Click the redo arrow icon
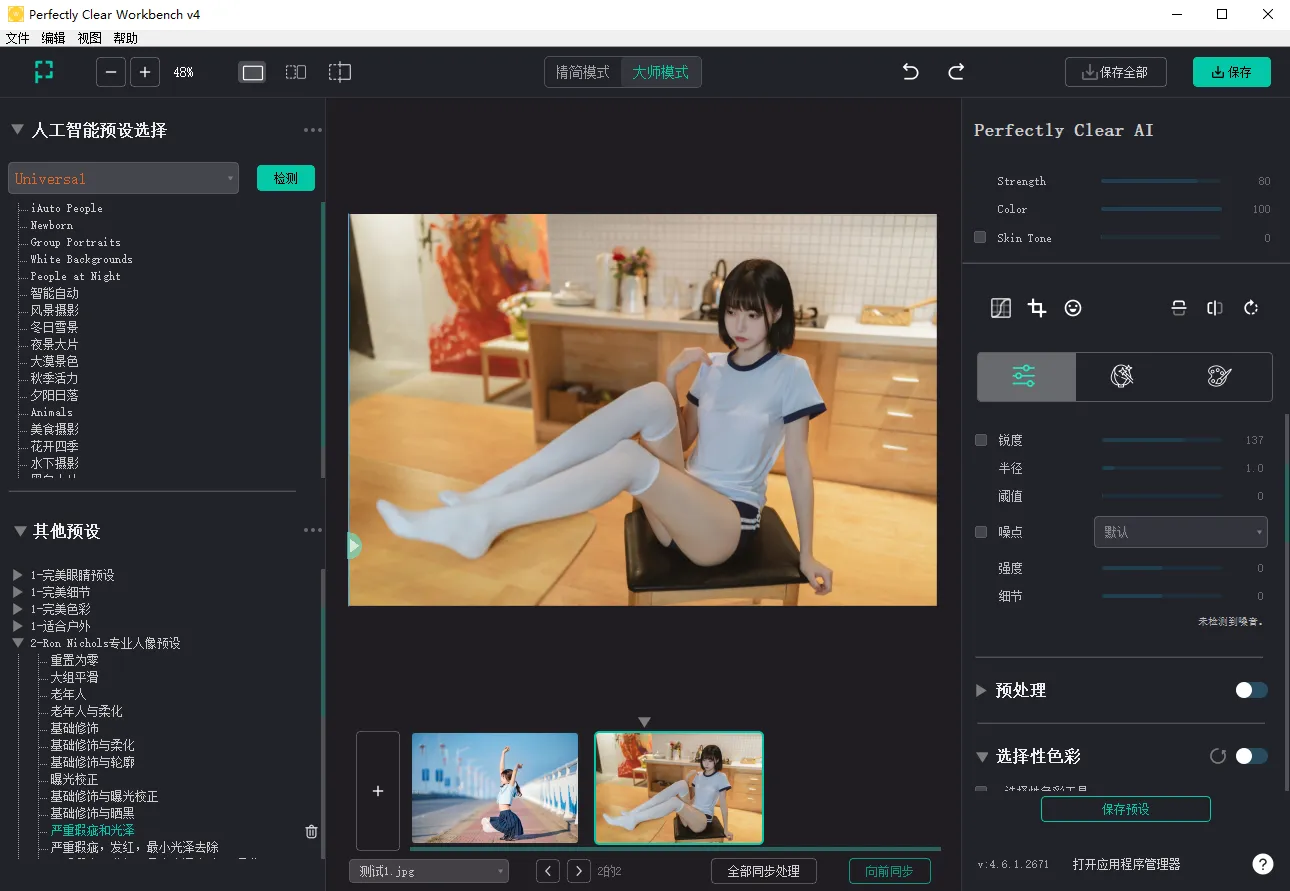1290x891 pixels. (x=956, y=72)
